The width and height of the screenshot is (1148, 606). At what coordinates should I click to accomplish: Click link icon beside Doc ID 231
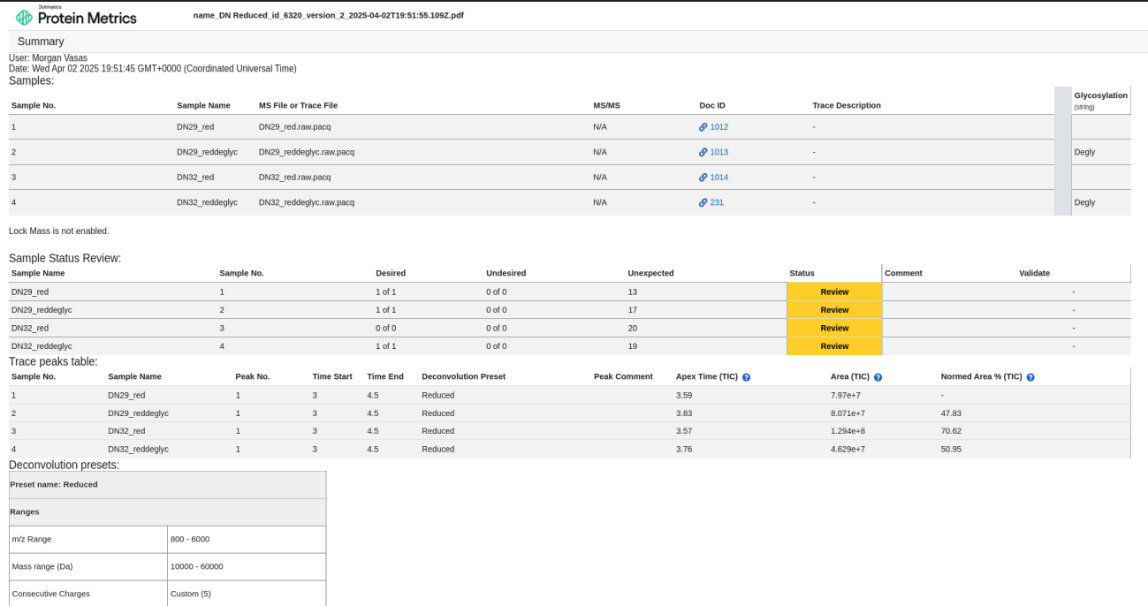pyautogui.click(x=703, y=203)
